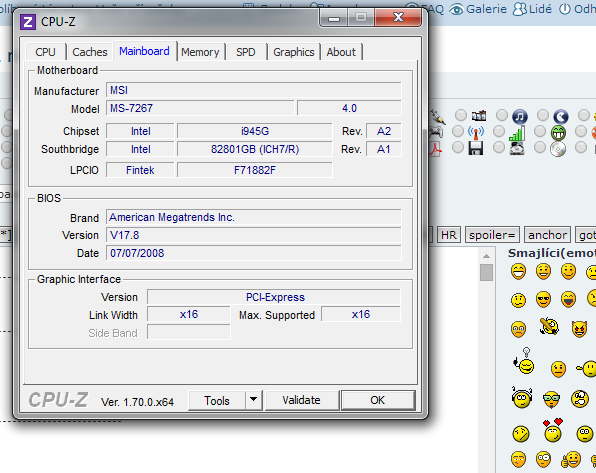Choose the radio button beside the green grin icon
The image size is (596, 473).
pos(540,132)
